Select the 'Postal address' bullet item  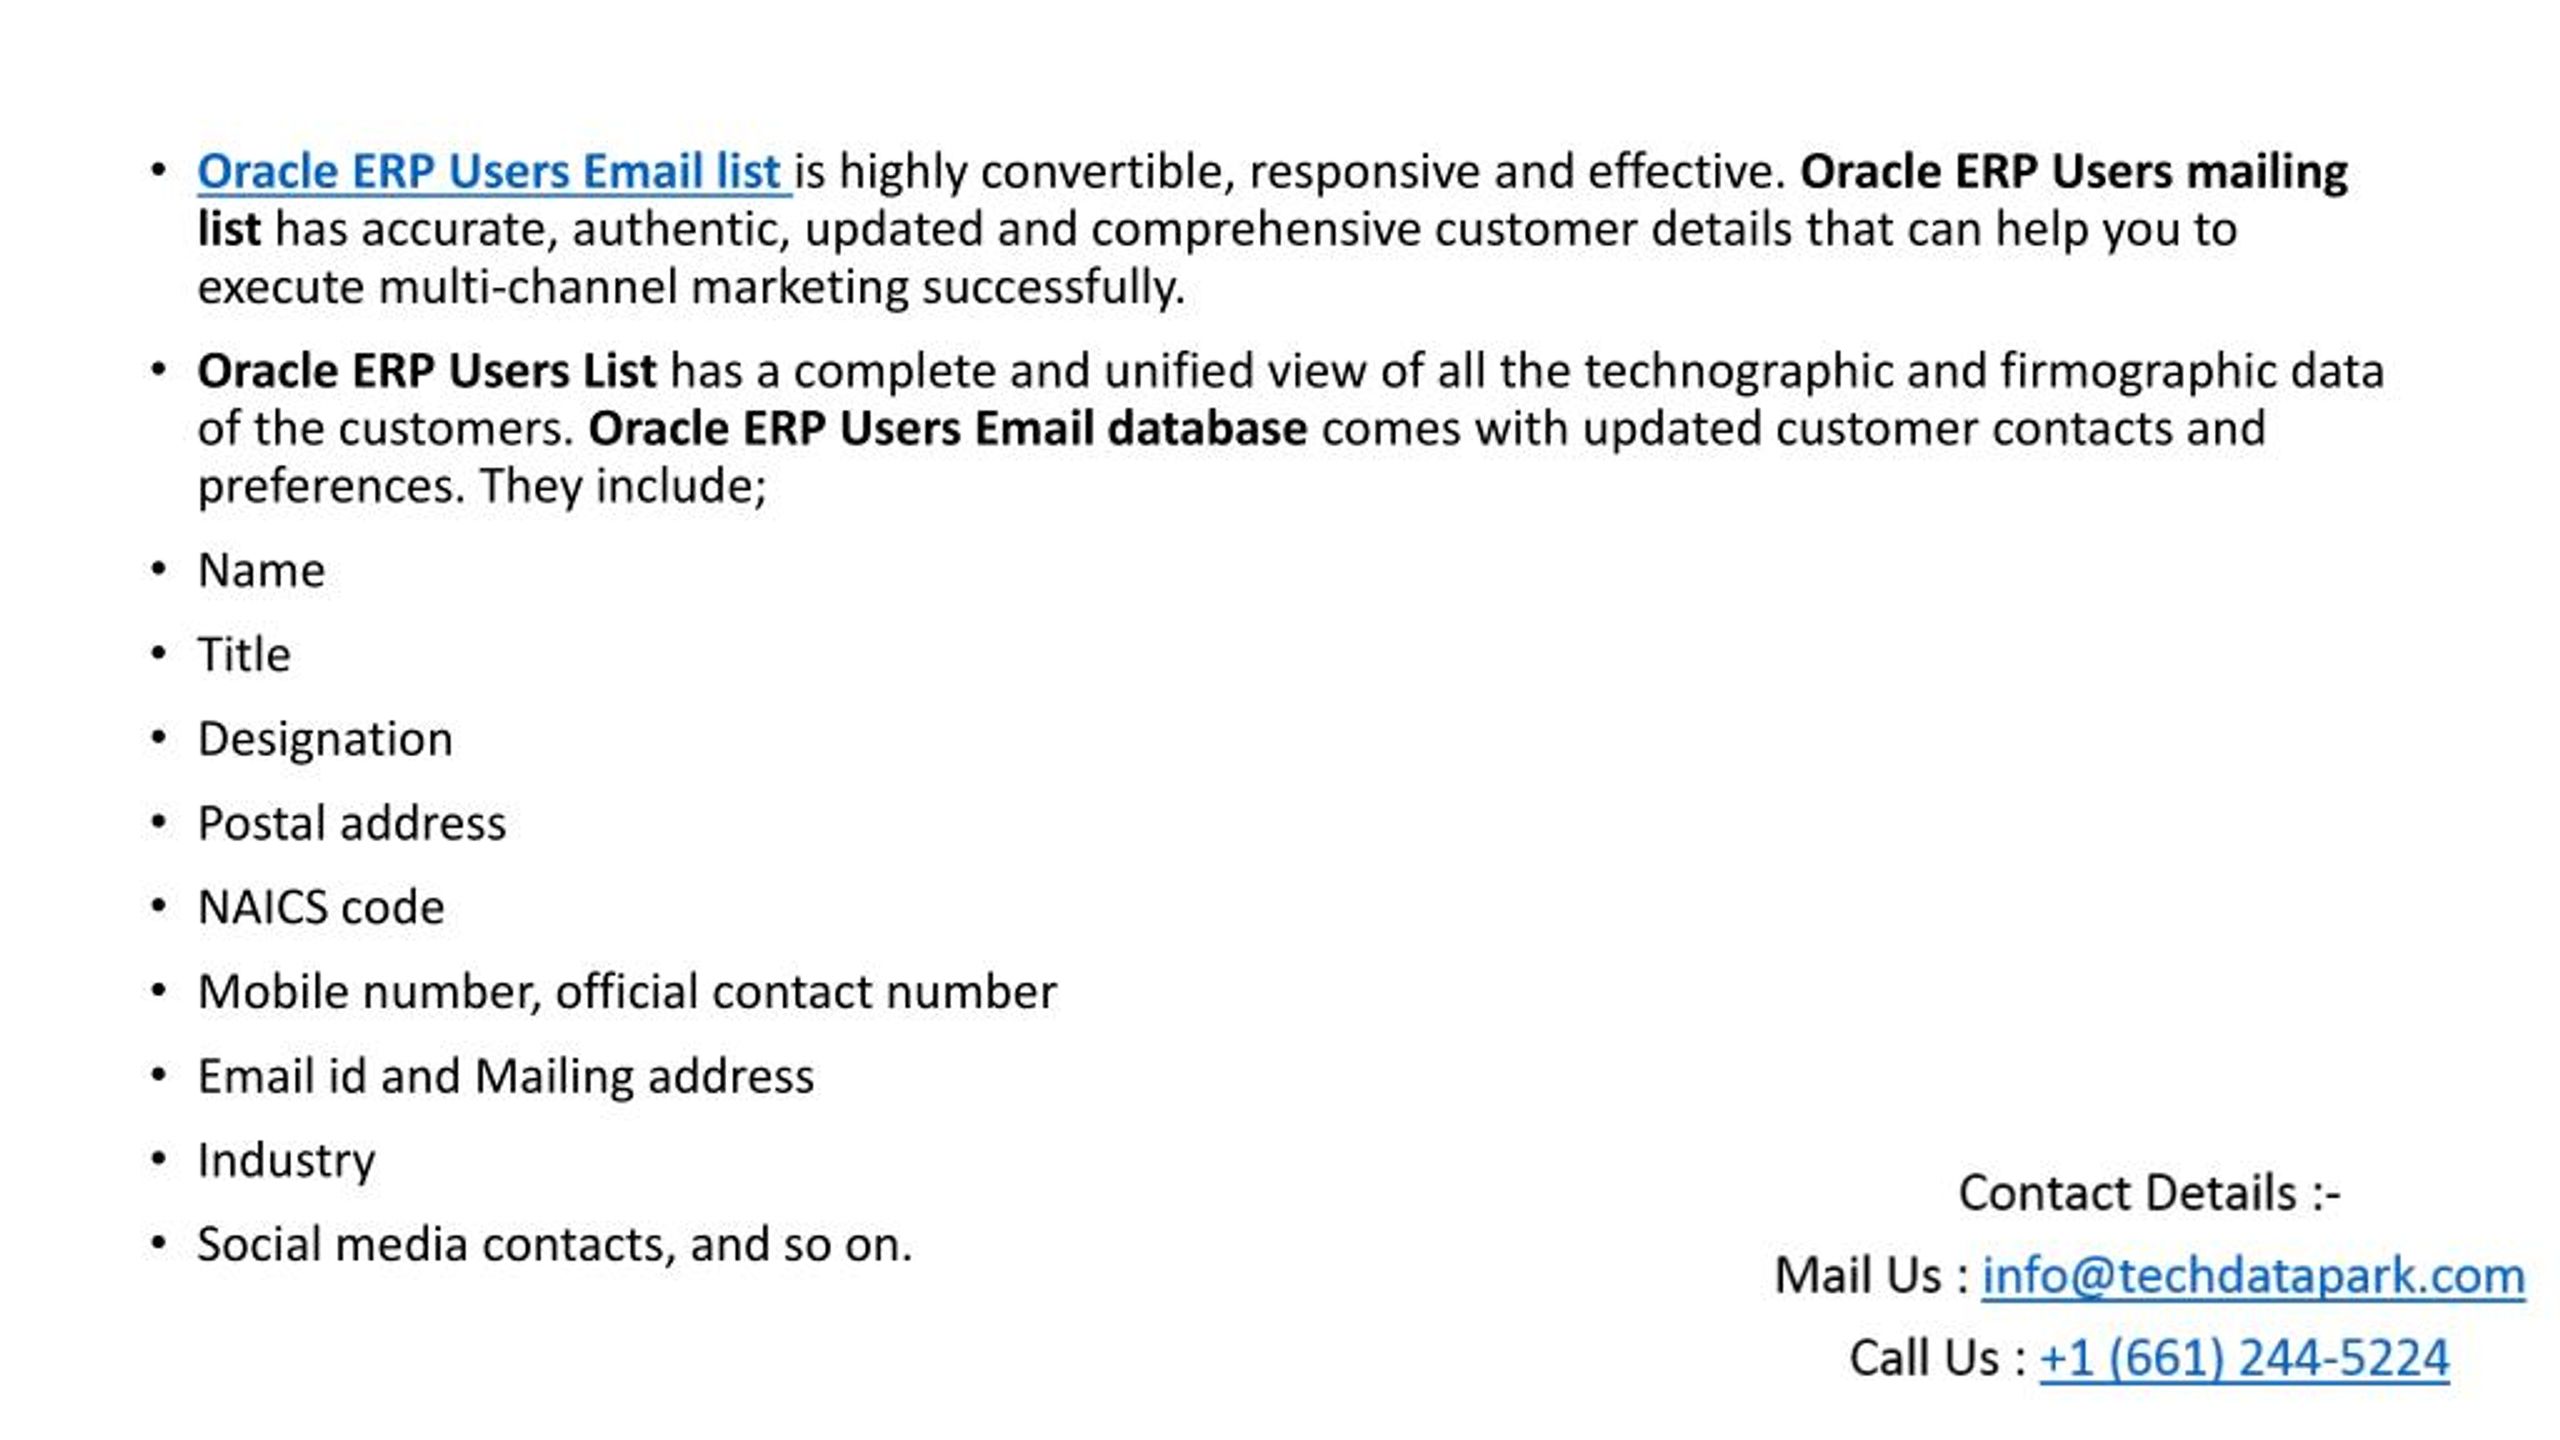[352, 824]
